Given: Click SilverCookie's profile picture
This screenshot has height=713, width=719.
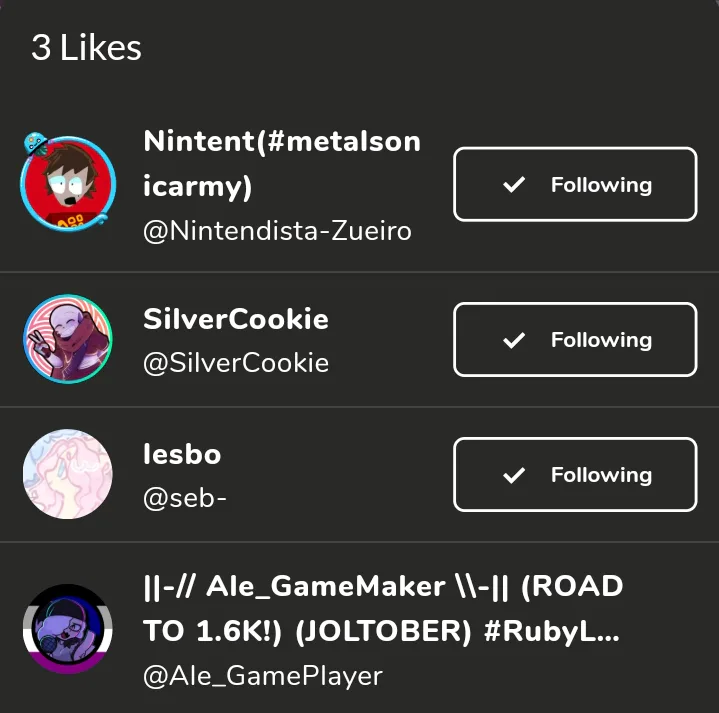Looking at the screenshot, I should tap(68, 340).
